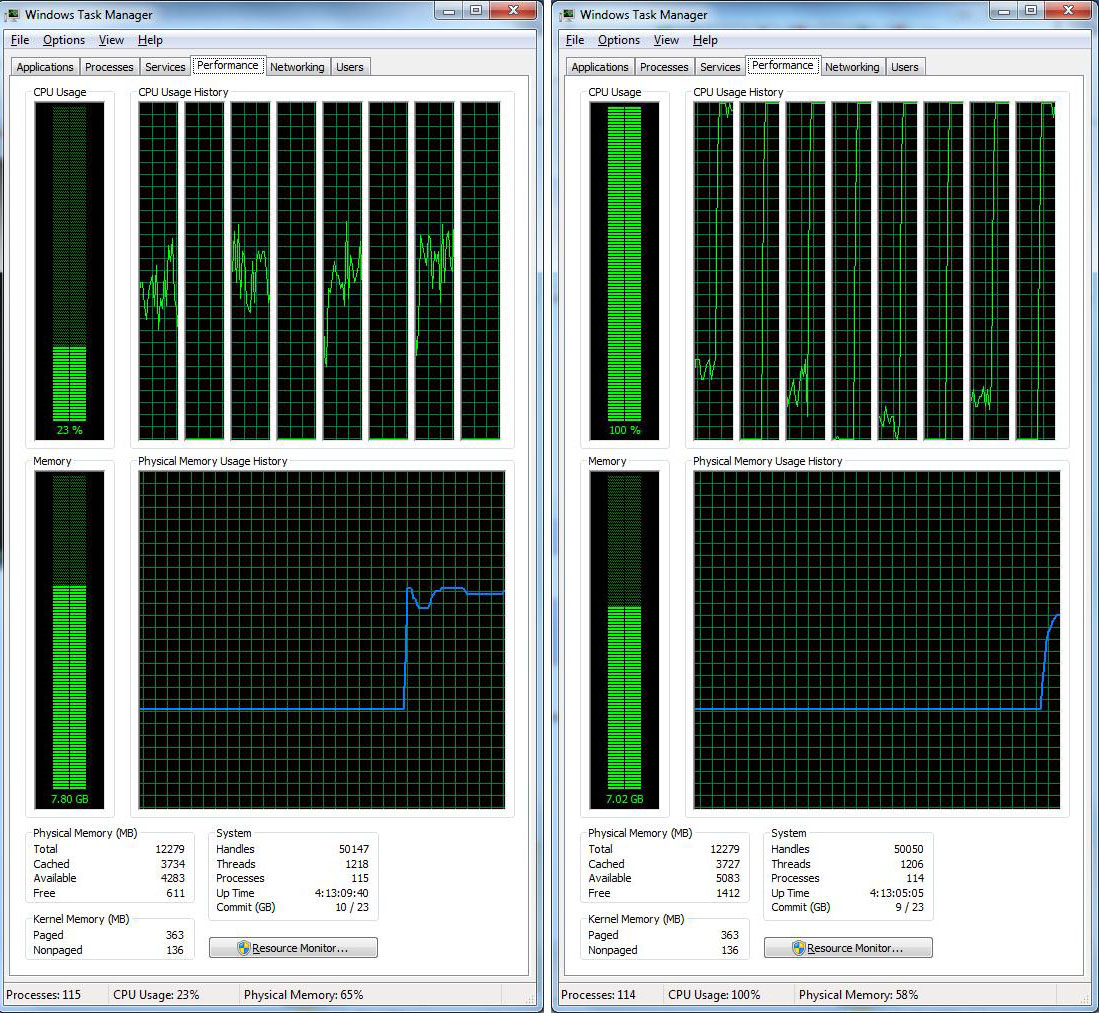This screenshot has height=1013, width=1099.
Task: Maximize the left Task Manager window
Action: (476, 11)
